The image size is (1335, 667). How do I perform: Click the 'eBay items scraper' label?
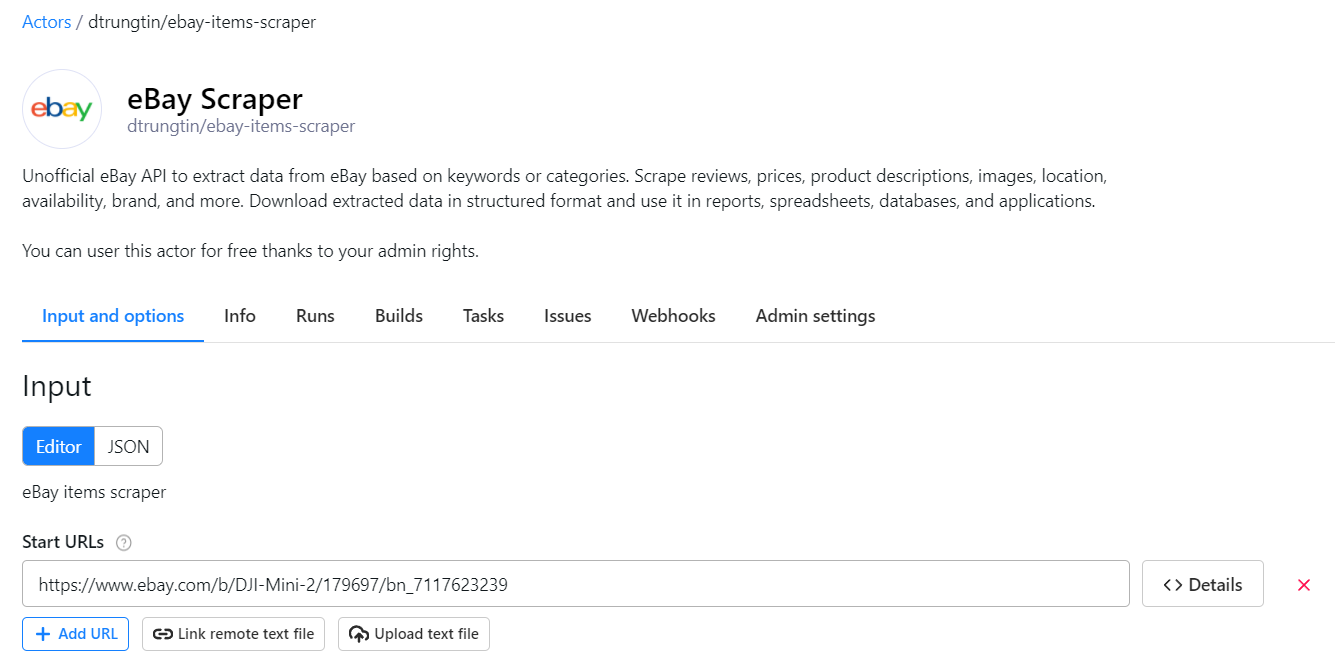coord(94,492)
